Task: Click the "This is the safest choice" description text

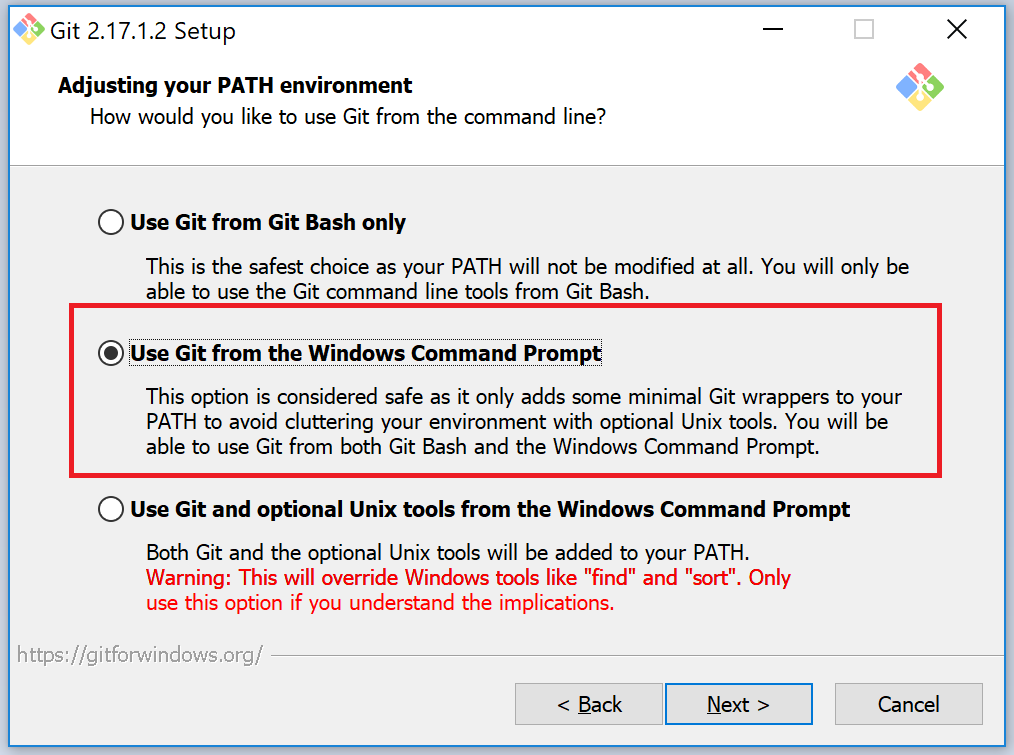Action: point(527,267)
